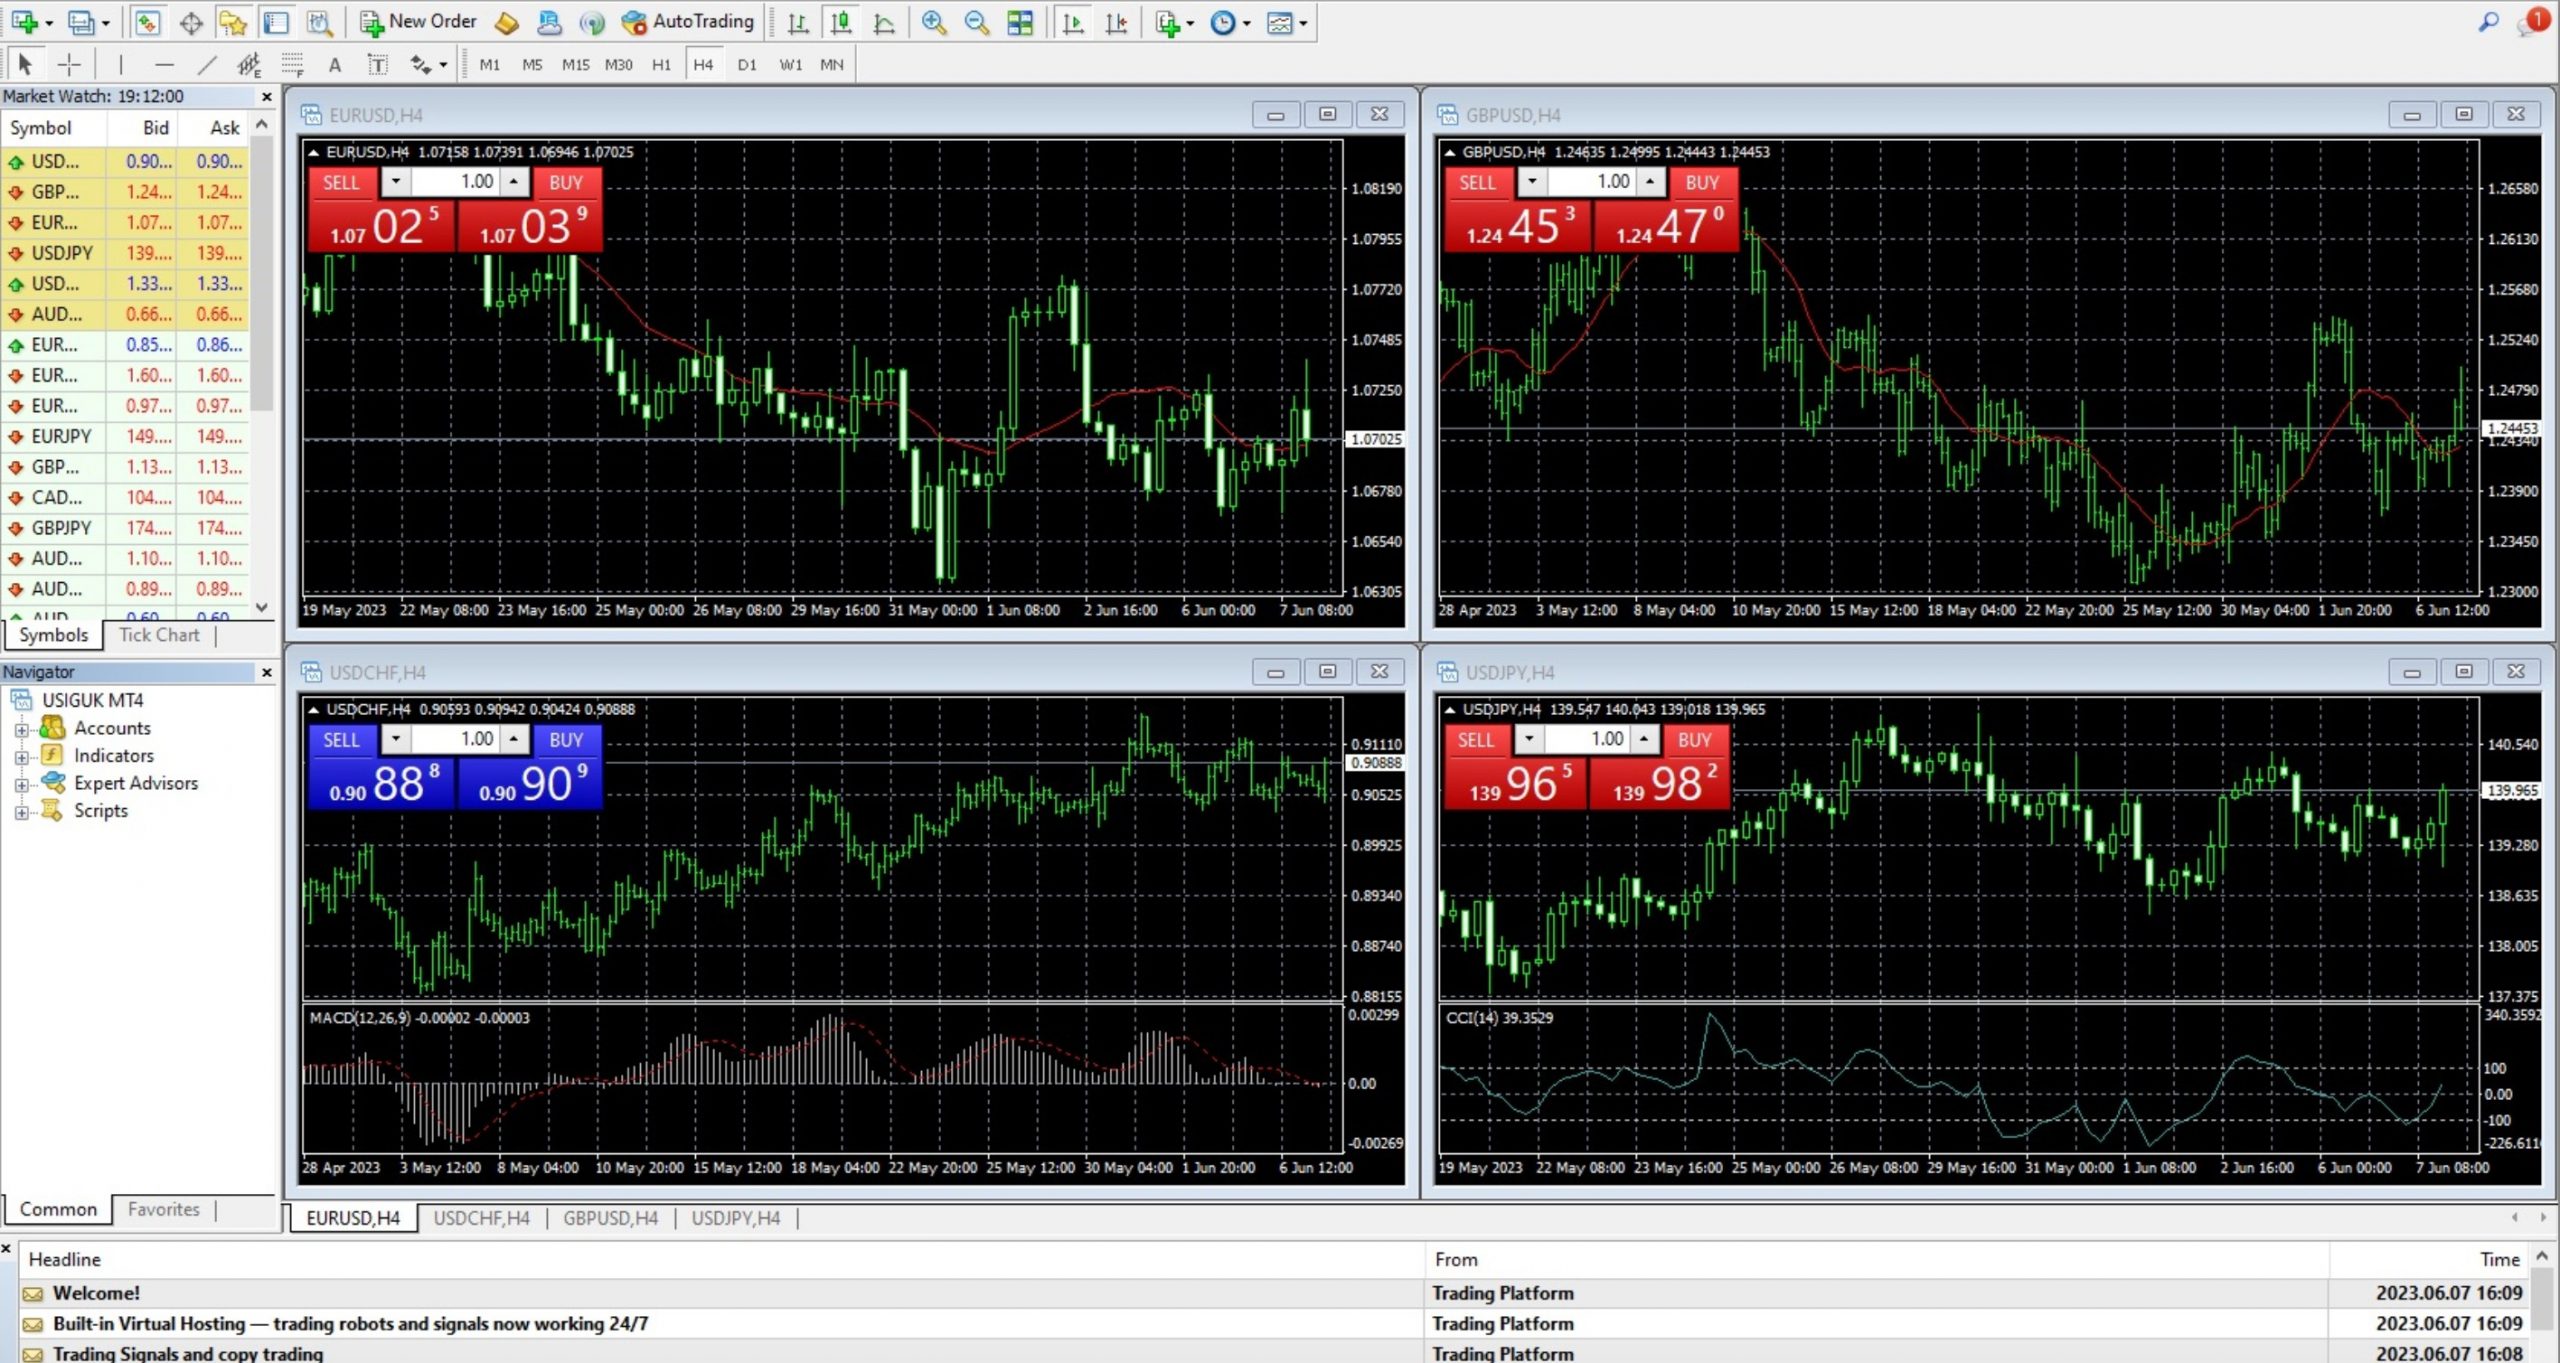This screenshot has height=1363, width=2560.
Task: Select the H4 timeframe
Action: [703, 65]
